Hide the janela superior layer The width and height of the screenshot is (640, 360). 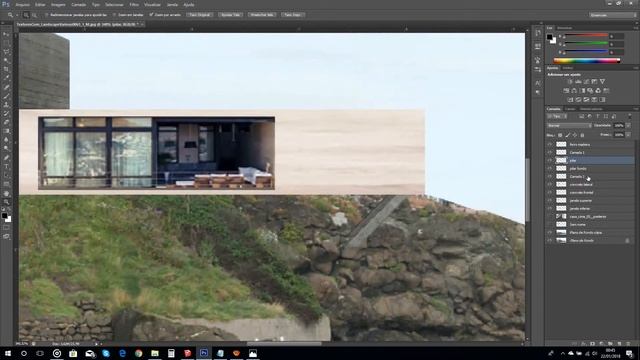550,200
